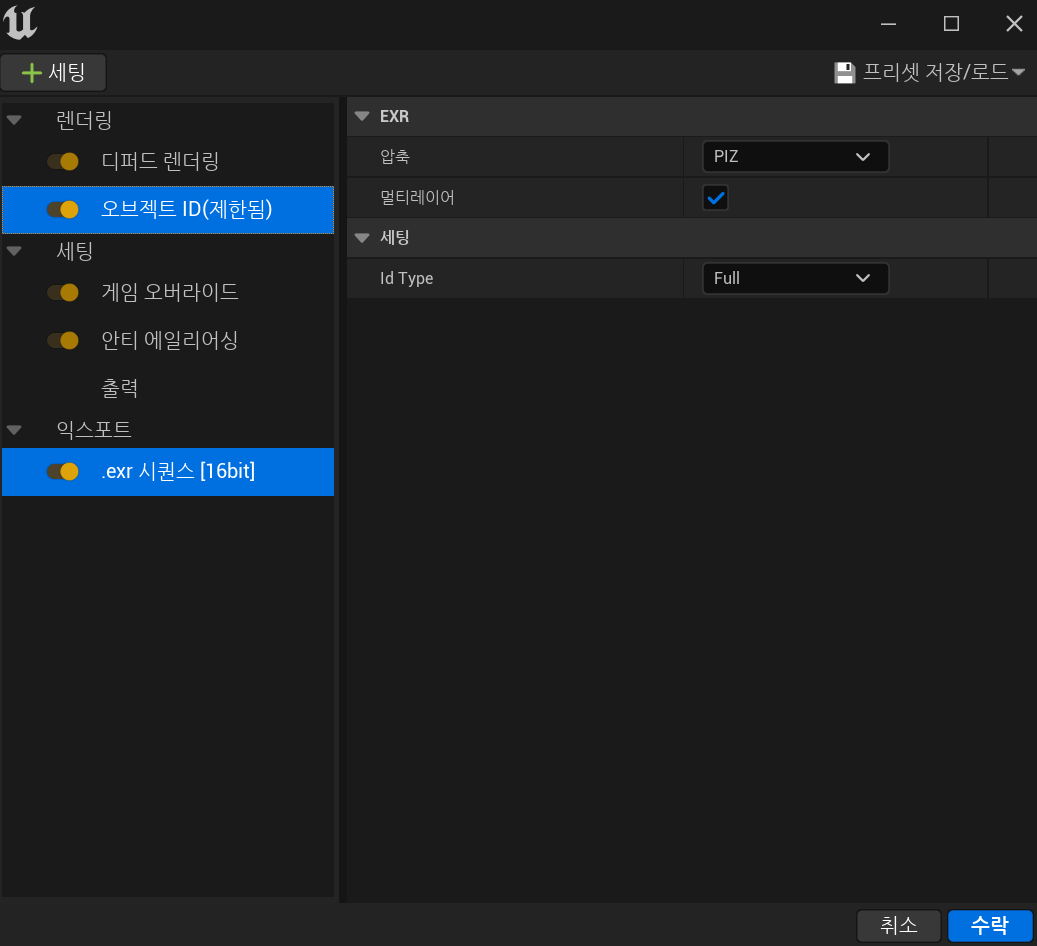Image resolution: width=1037 pixels, height=946 pixels.
Task: Open the 프리셋 저장/로드 dropdown menu
Action: [930, 73]
